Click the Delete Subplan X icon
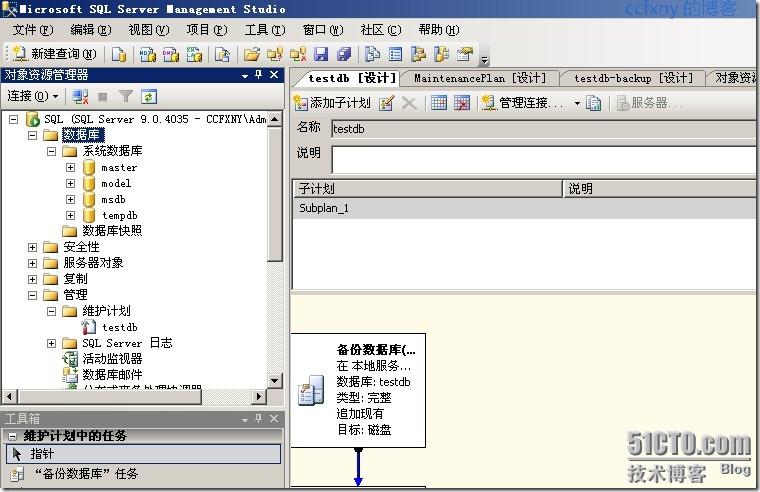The width and height of the screenshot is (760, 492). point(410,103)
